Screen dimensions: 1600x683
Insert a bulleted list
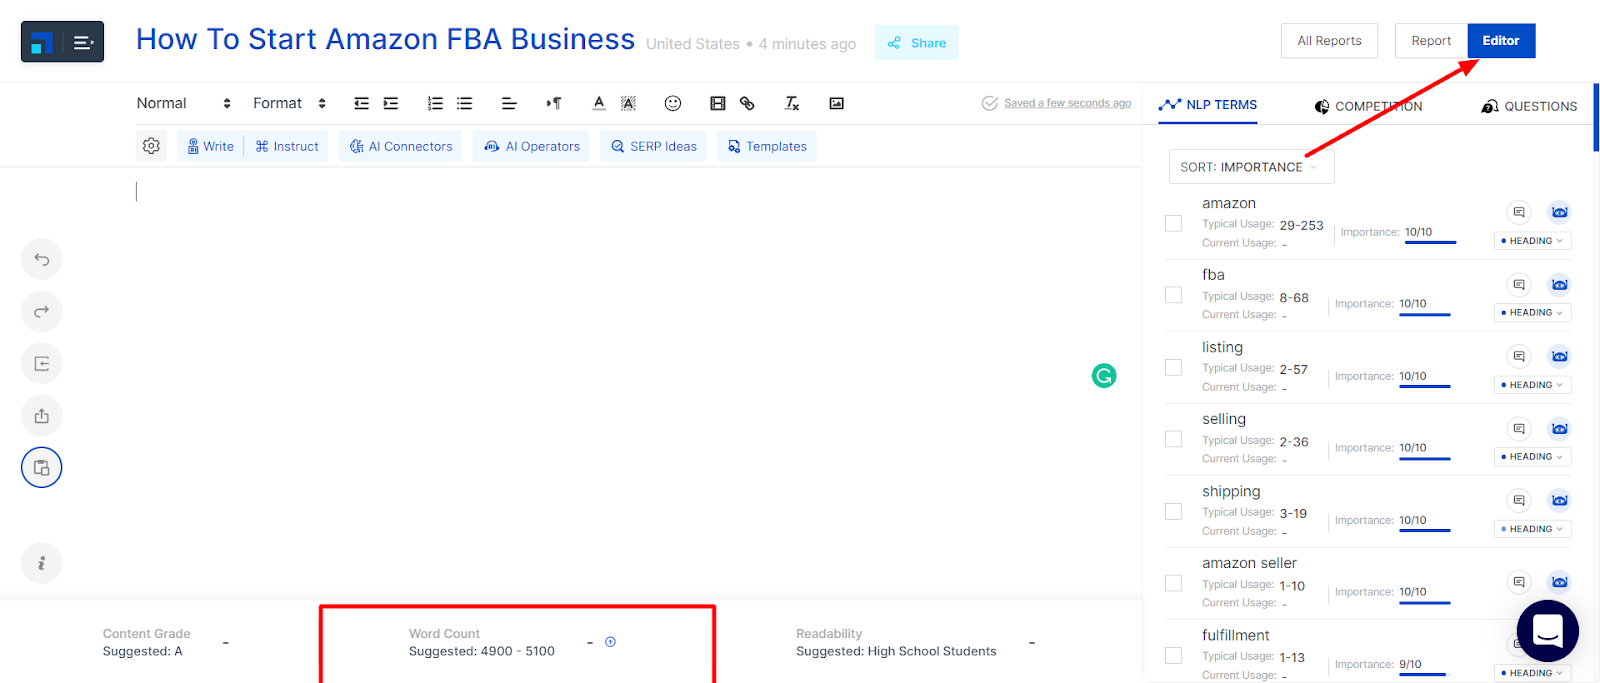(465, 103)
